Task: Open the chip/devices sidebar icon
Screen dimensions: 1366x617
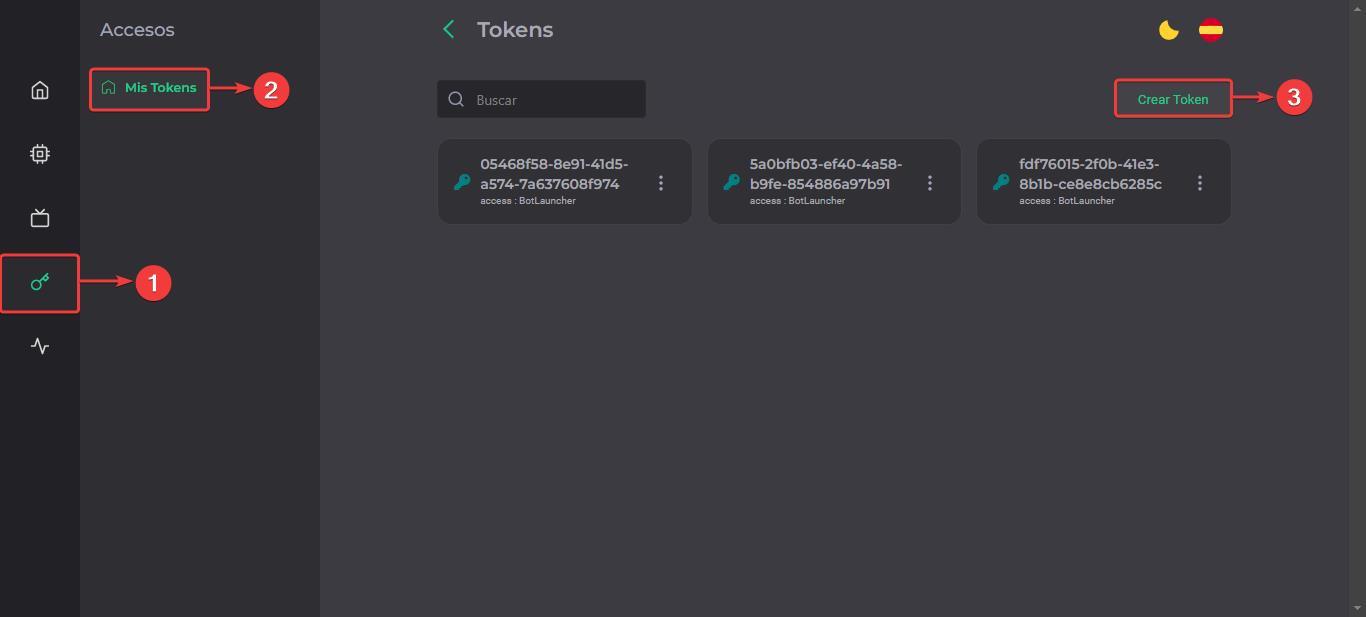Action: (40, 154)
